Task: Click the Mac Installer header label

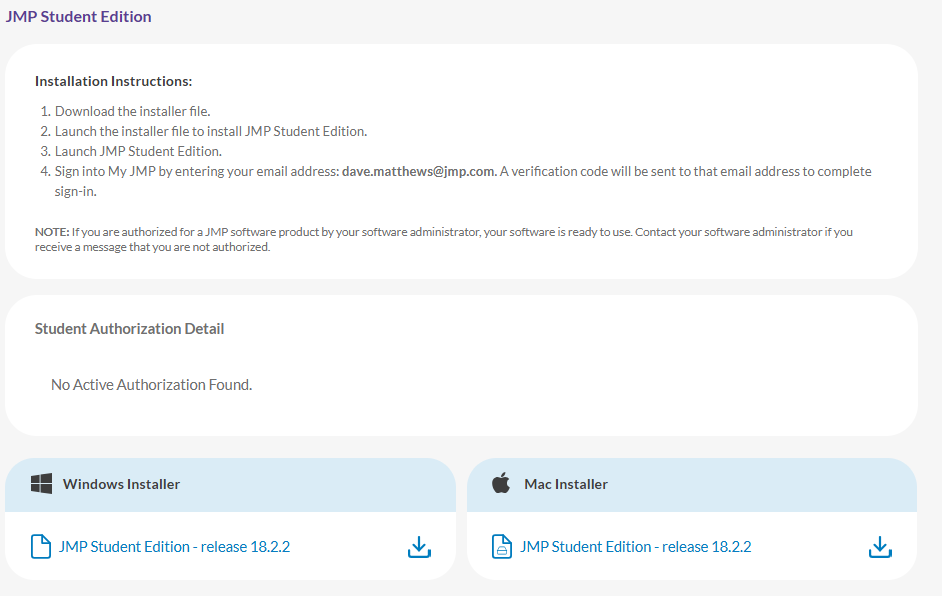Action: point(566,484)
